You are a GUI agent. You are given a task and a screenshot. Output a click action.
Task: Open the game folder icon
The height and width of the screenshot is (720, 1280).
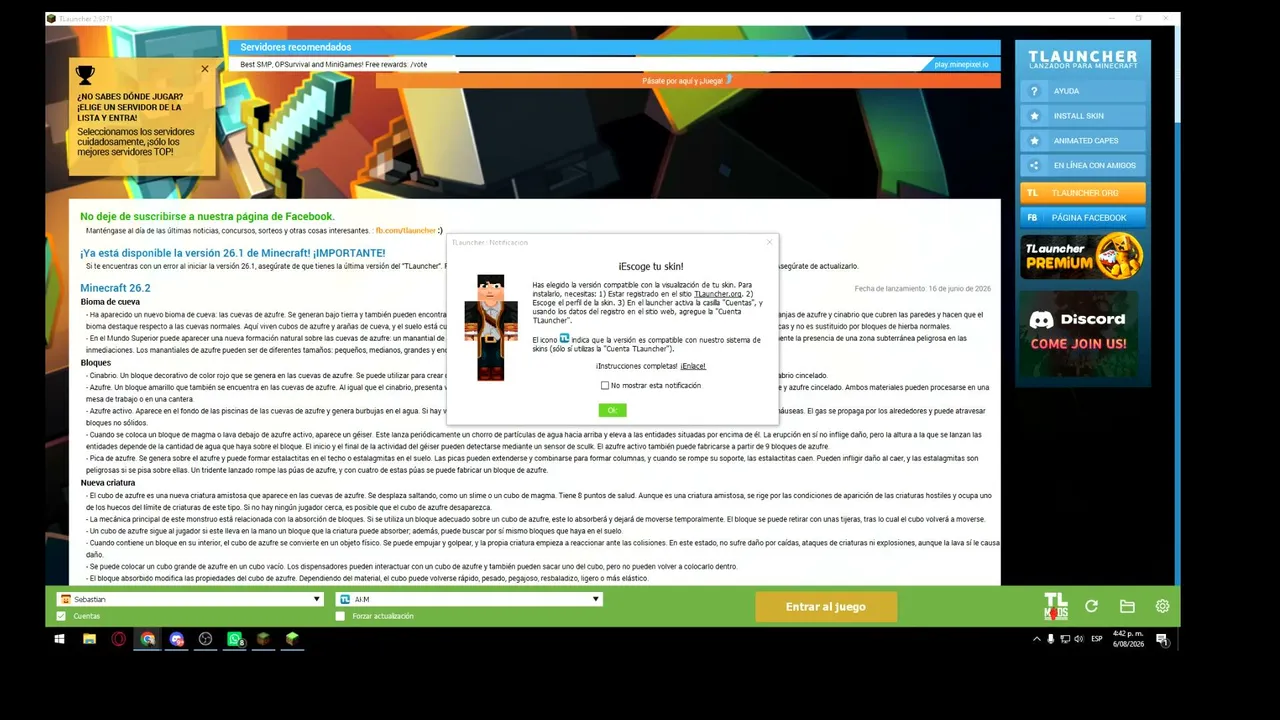coord(1127,606)
